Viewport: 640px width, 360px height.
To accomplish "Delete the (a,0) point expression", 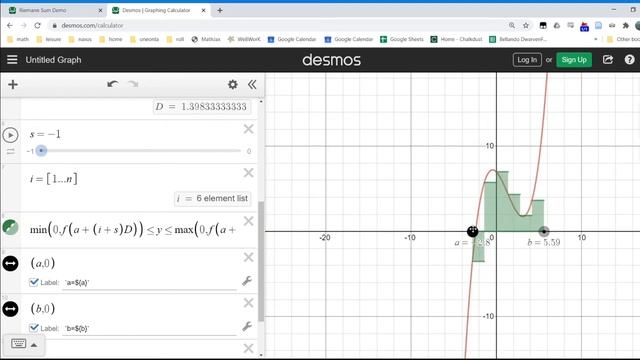I will [249, 257].
